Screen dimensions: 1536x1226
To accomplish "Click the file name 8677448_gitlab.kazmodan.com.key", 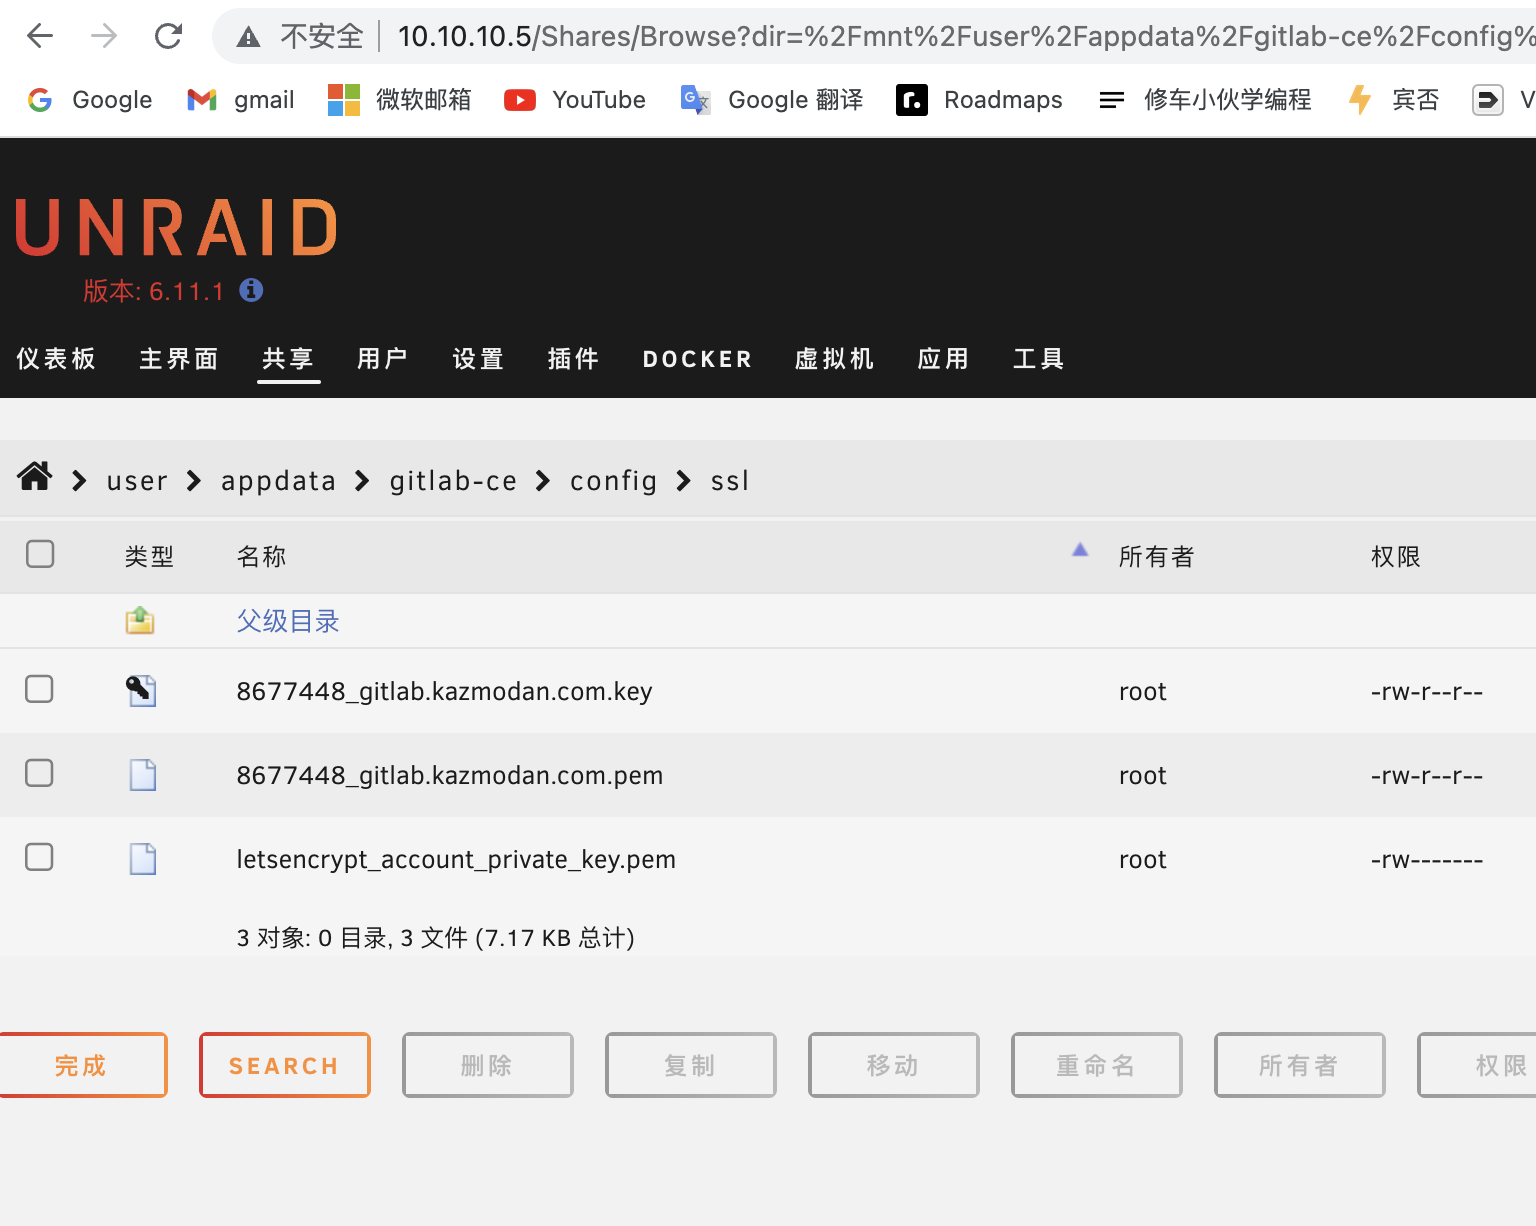I will pos(444,691).
